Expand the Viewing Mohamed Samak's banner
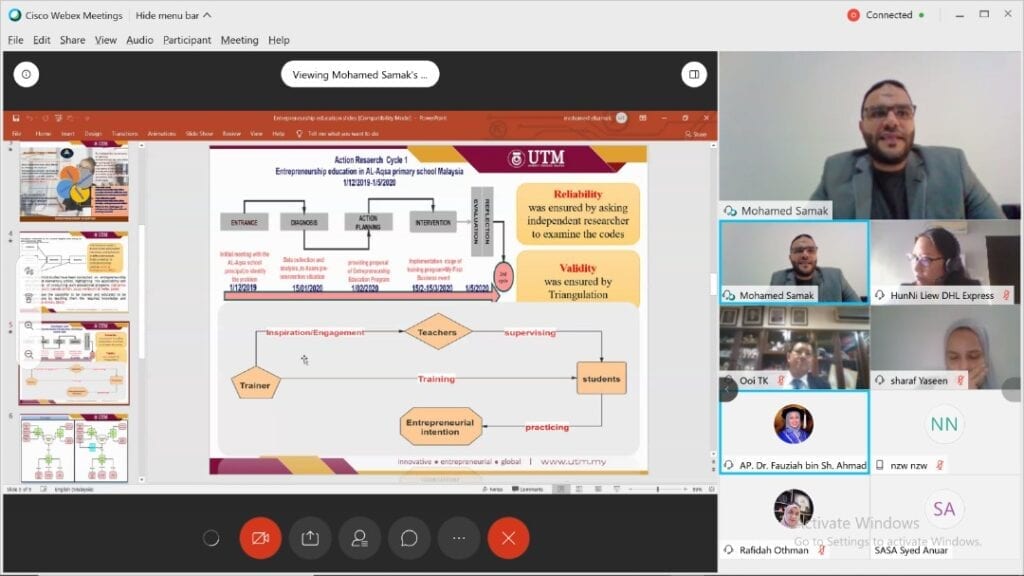The width and height of the screenshot is (1024, 576). (x=359, y=74)
